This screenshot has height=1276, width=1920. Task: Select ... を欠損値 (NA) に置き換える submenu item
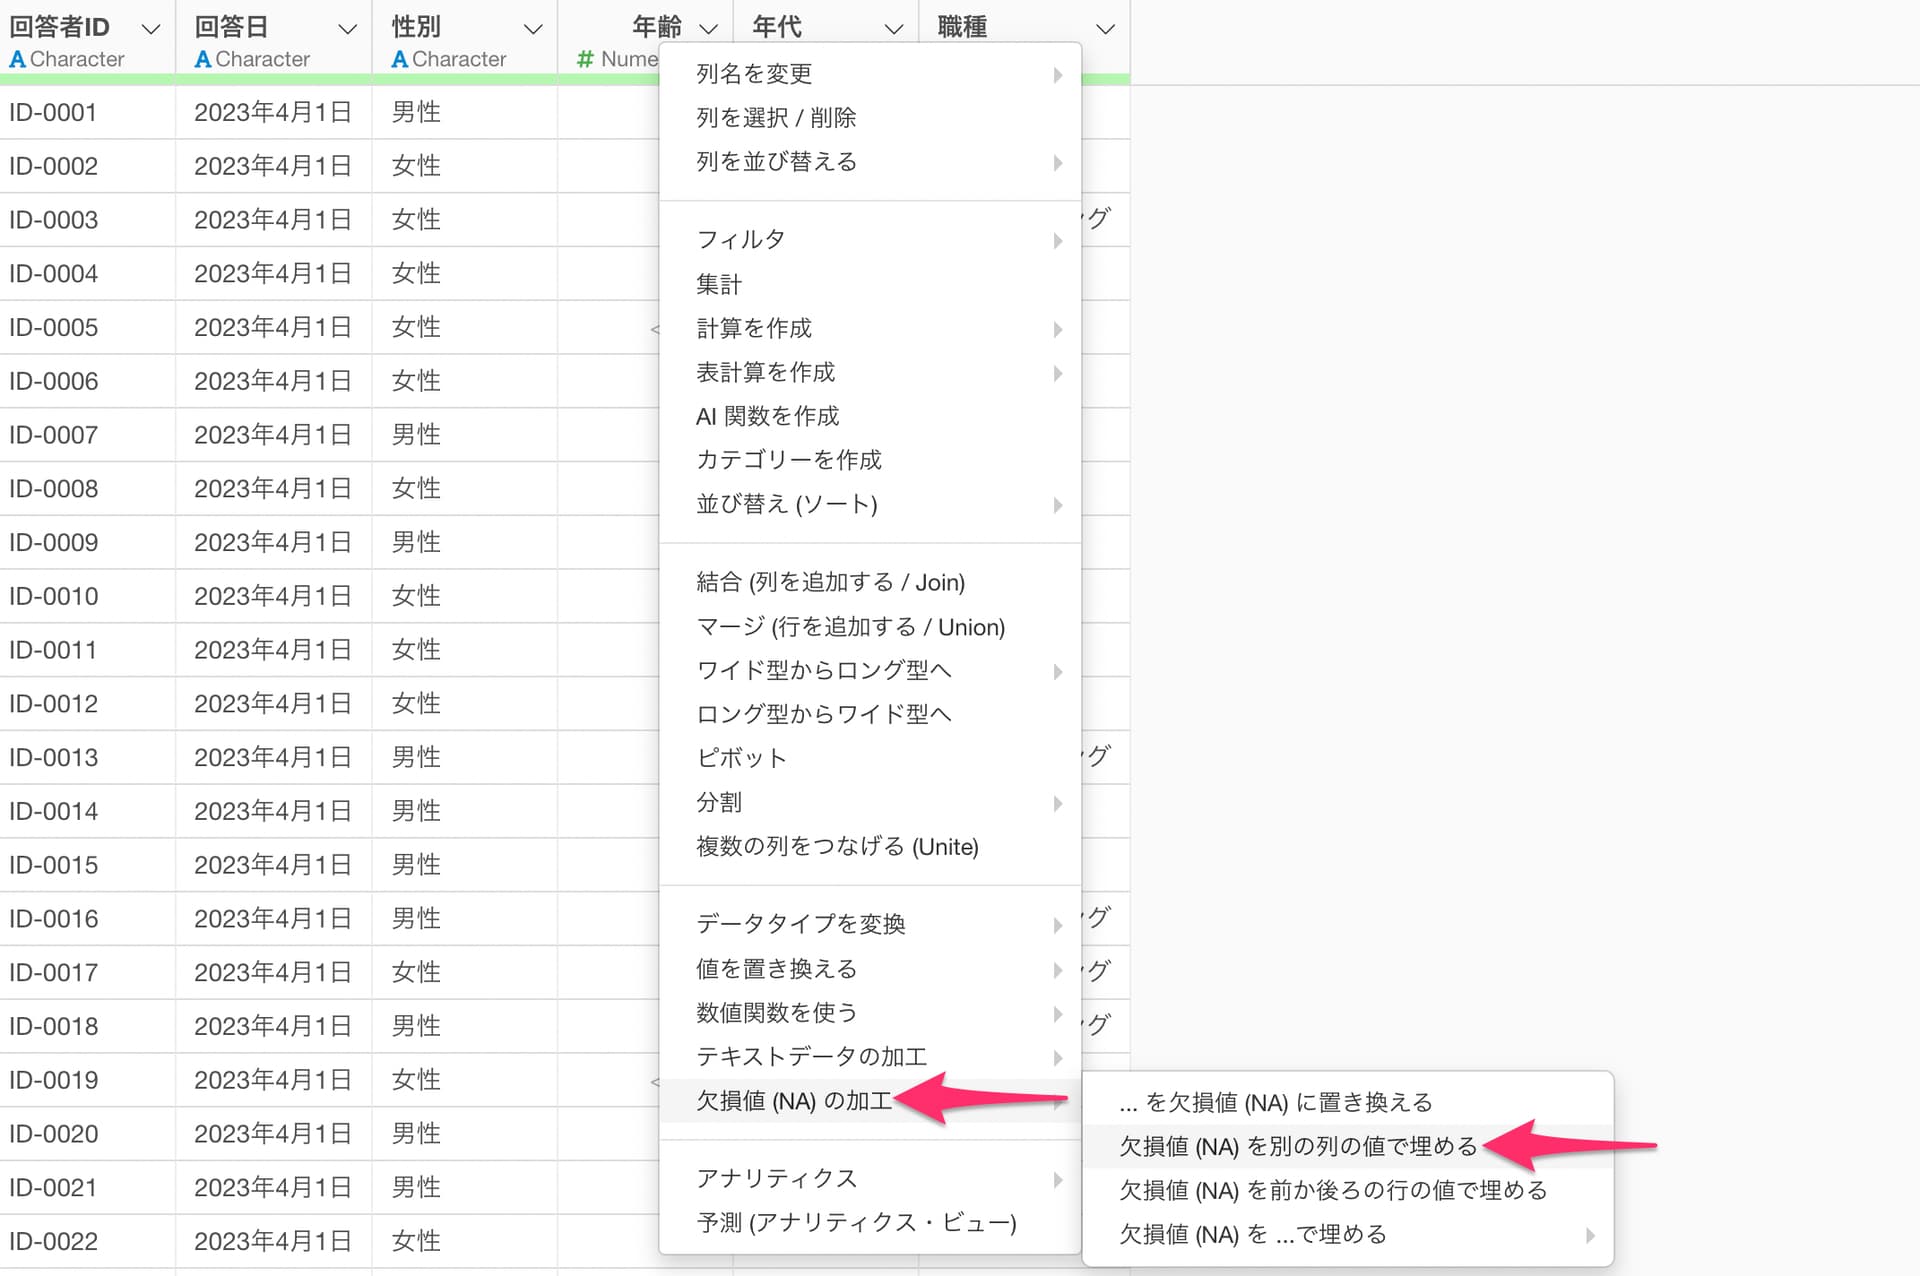(1275, 1103)
